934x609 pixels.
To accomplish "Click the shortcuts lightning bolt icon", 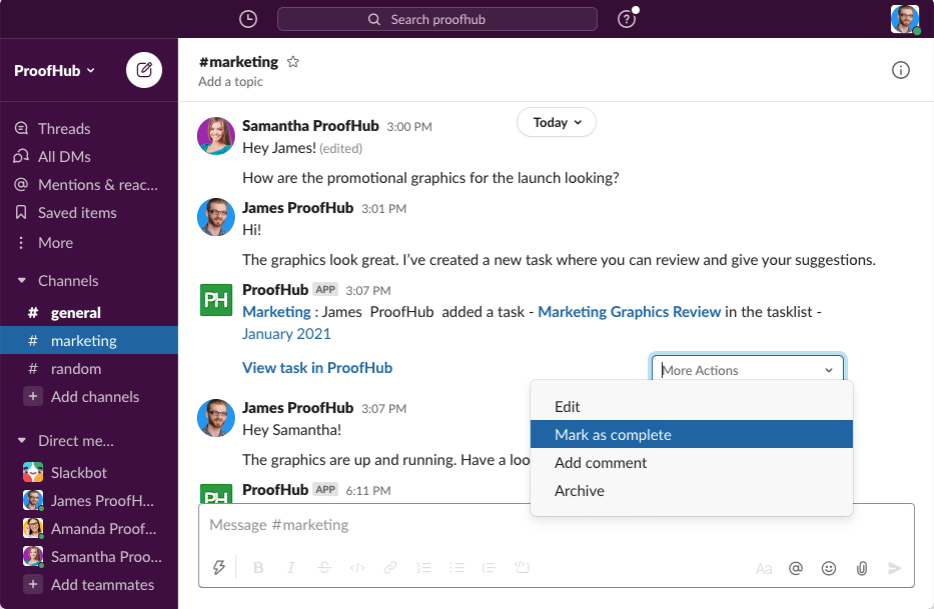I will point(219,567).
